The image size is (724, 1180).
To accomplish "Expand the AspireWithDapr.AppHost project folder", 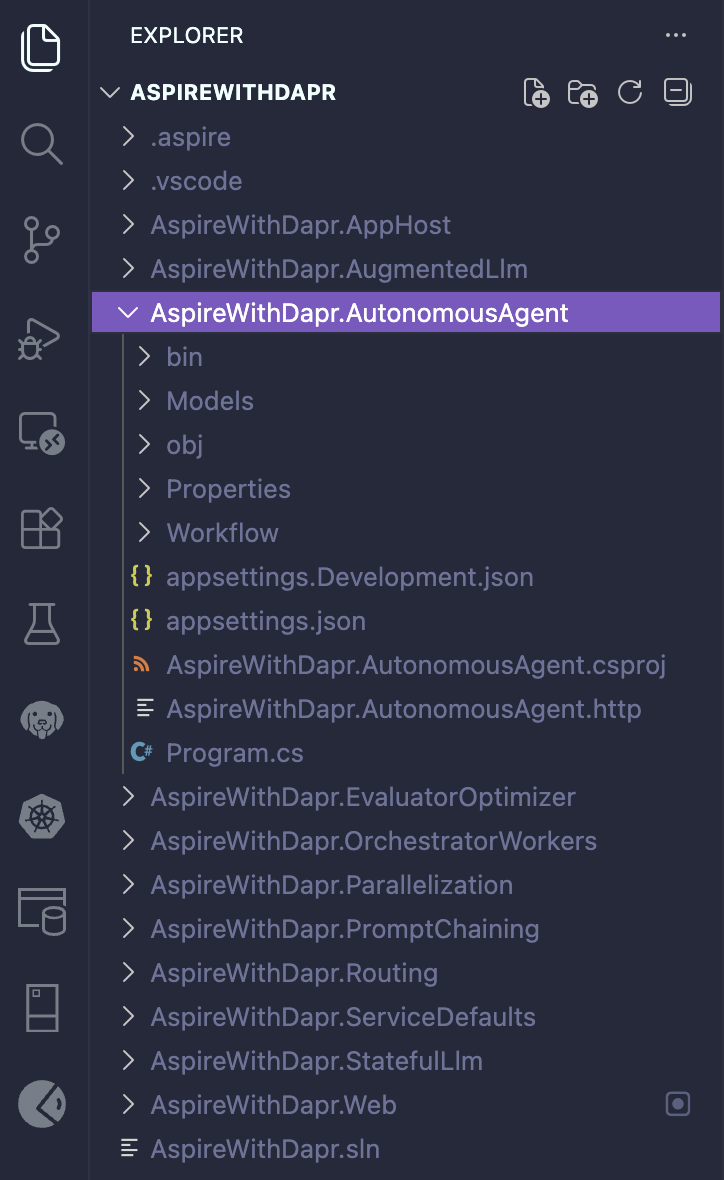I will pos(300,225).
